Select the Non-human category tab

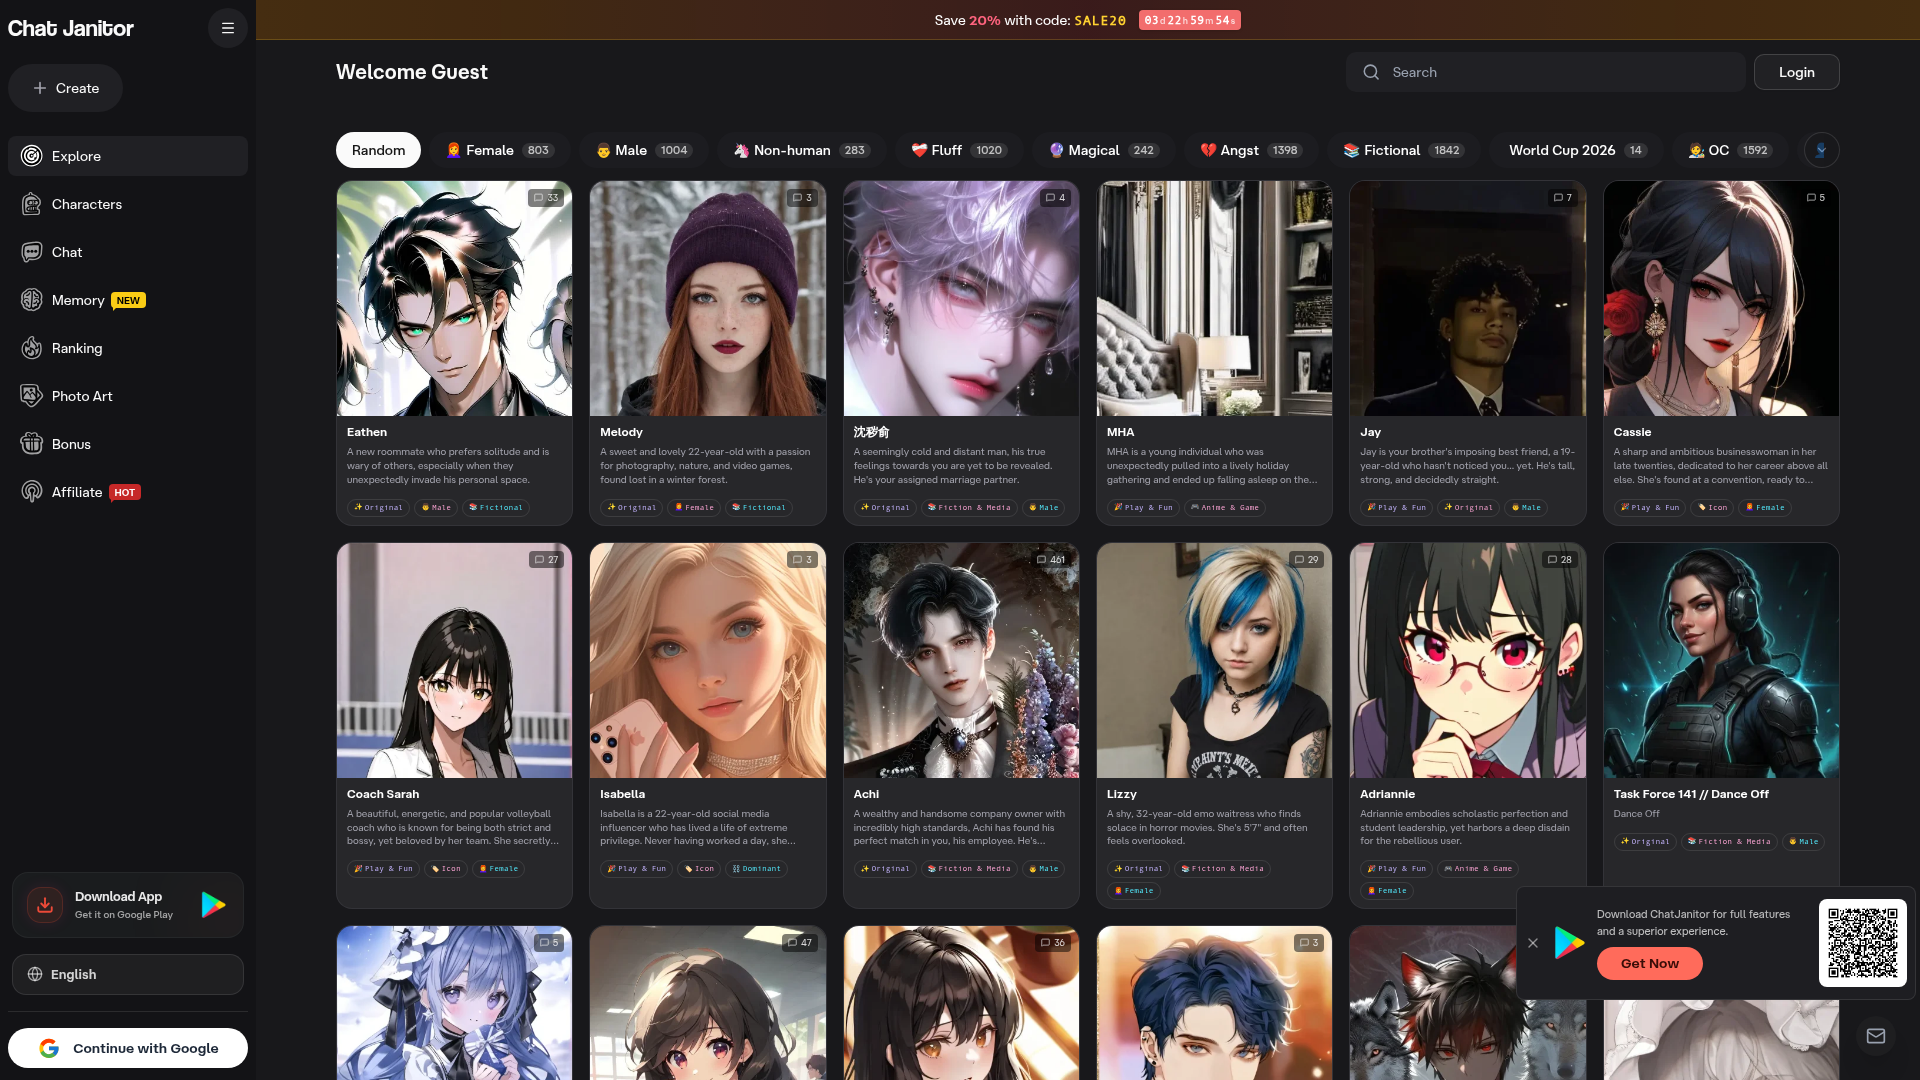[801, 150]
